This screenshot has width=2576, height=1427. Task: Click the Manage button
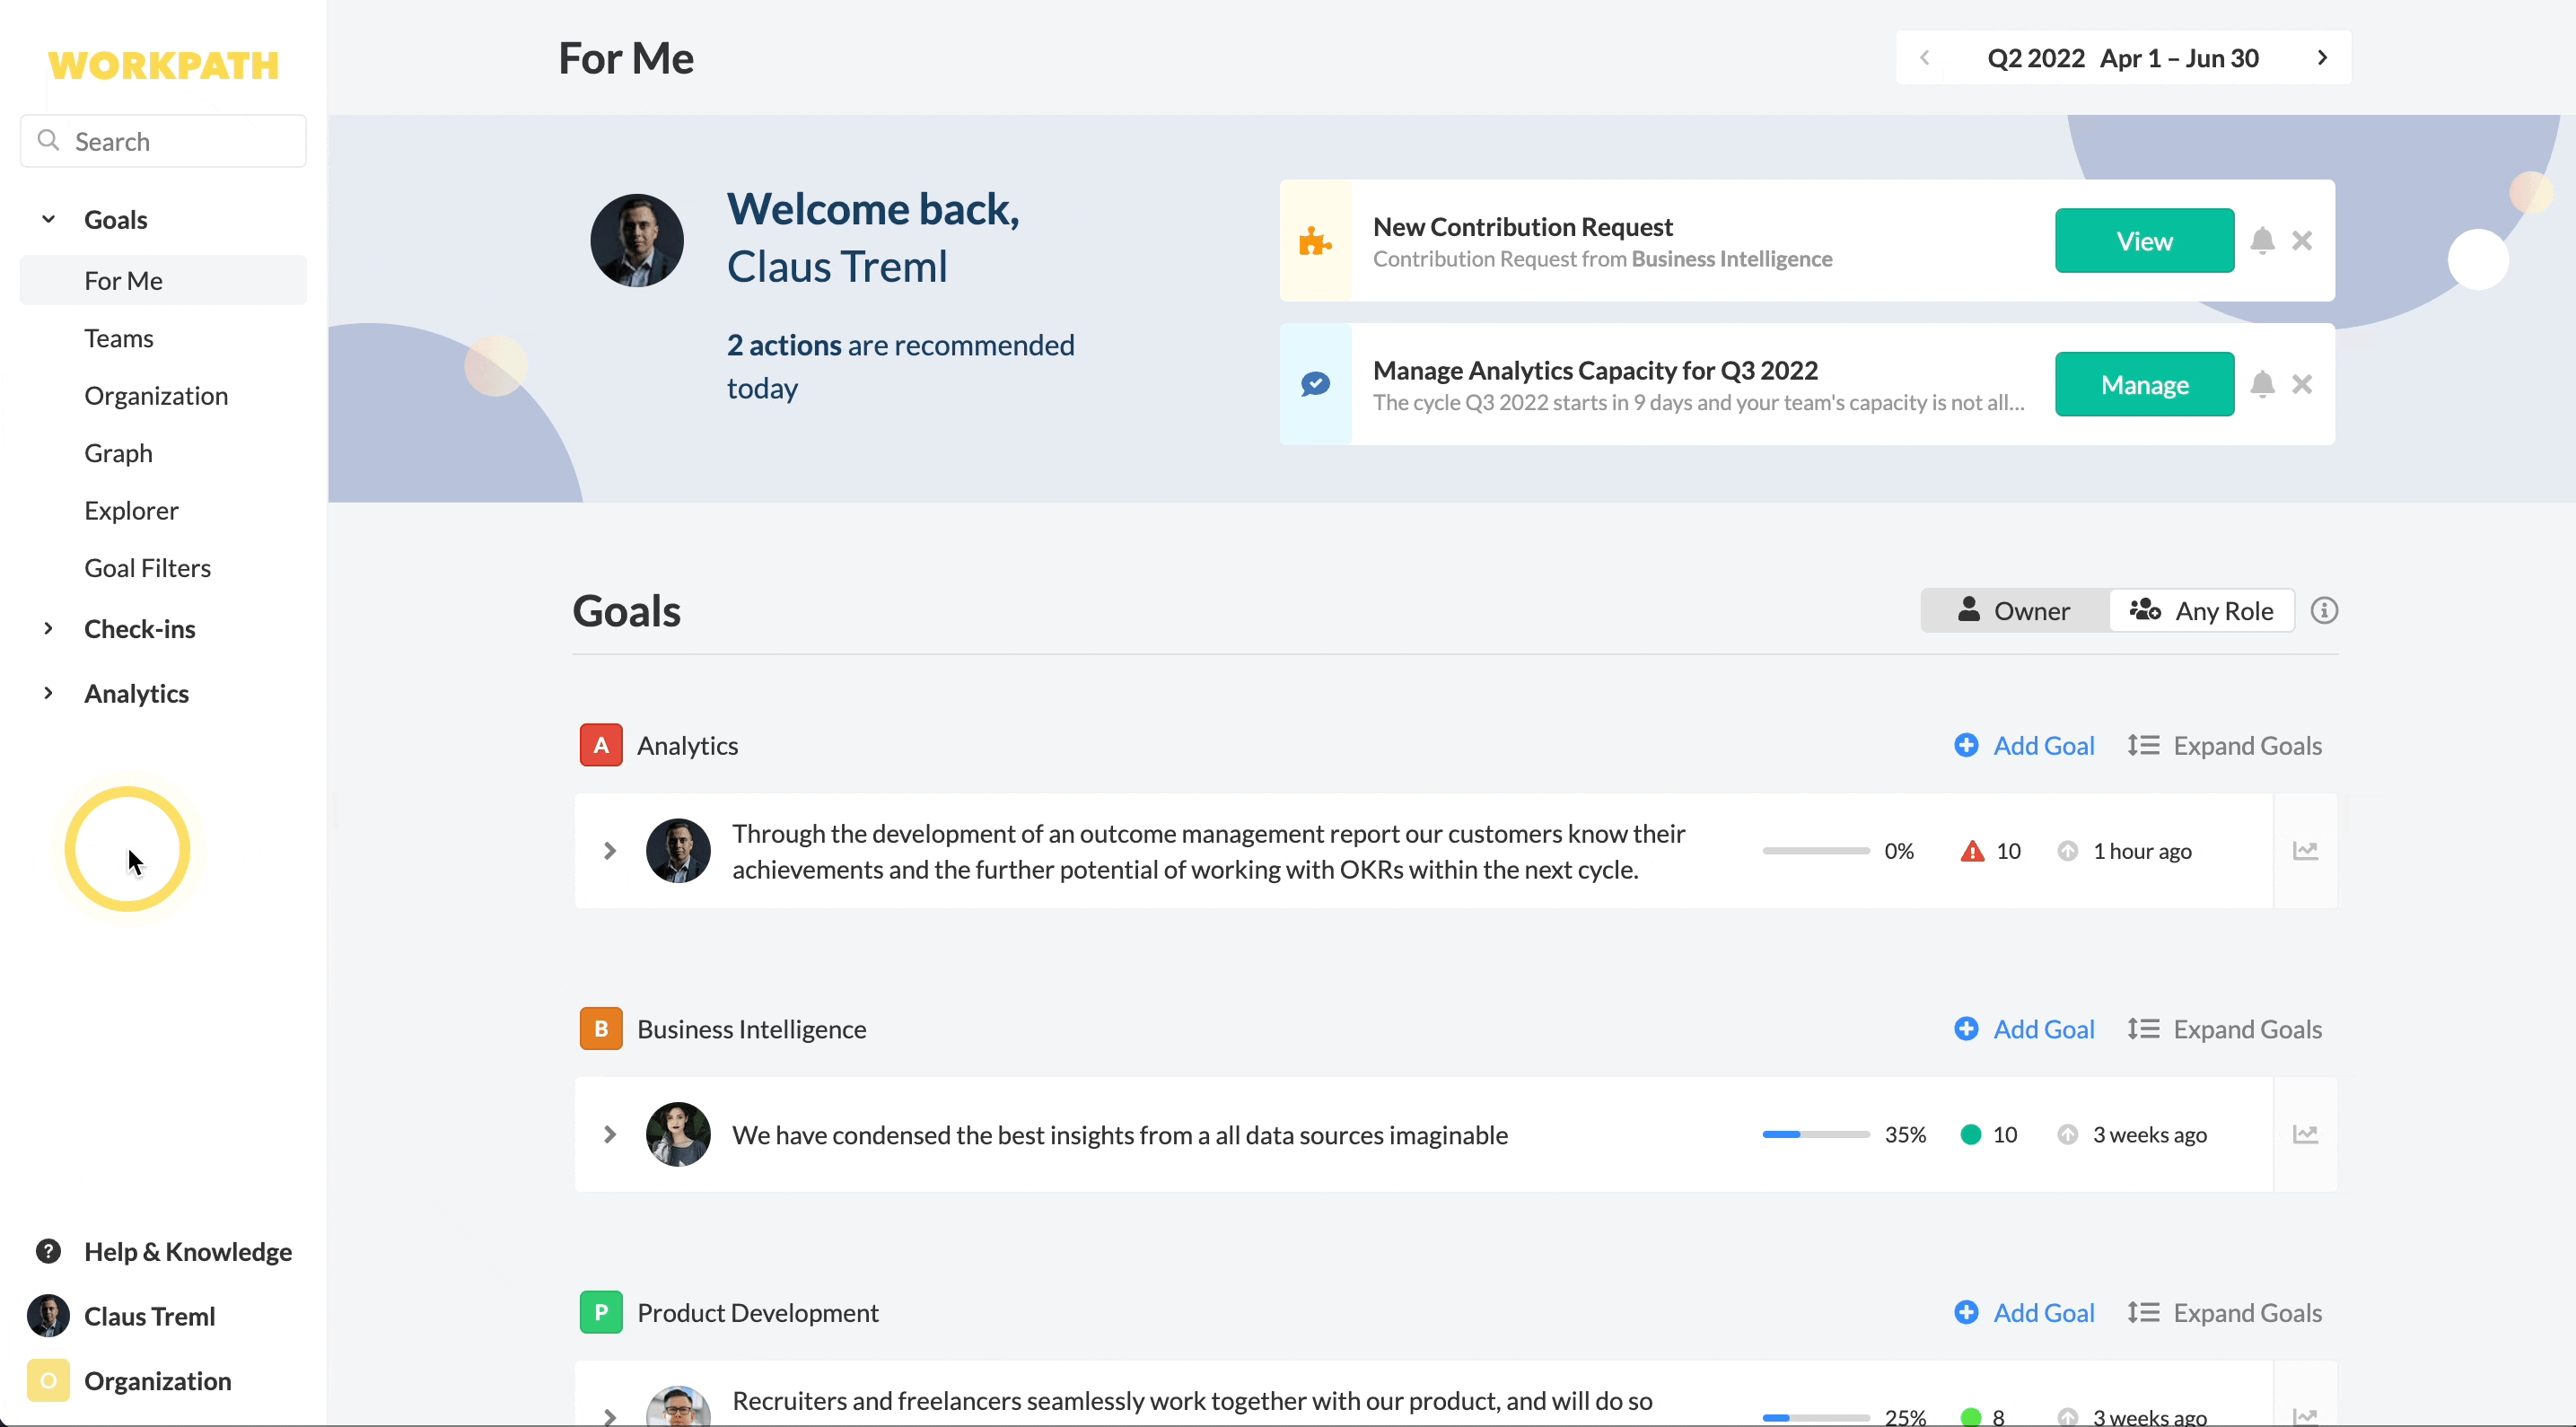[x=2144, y=384]
